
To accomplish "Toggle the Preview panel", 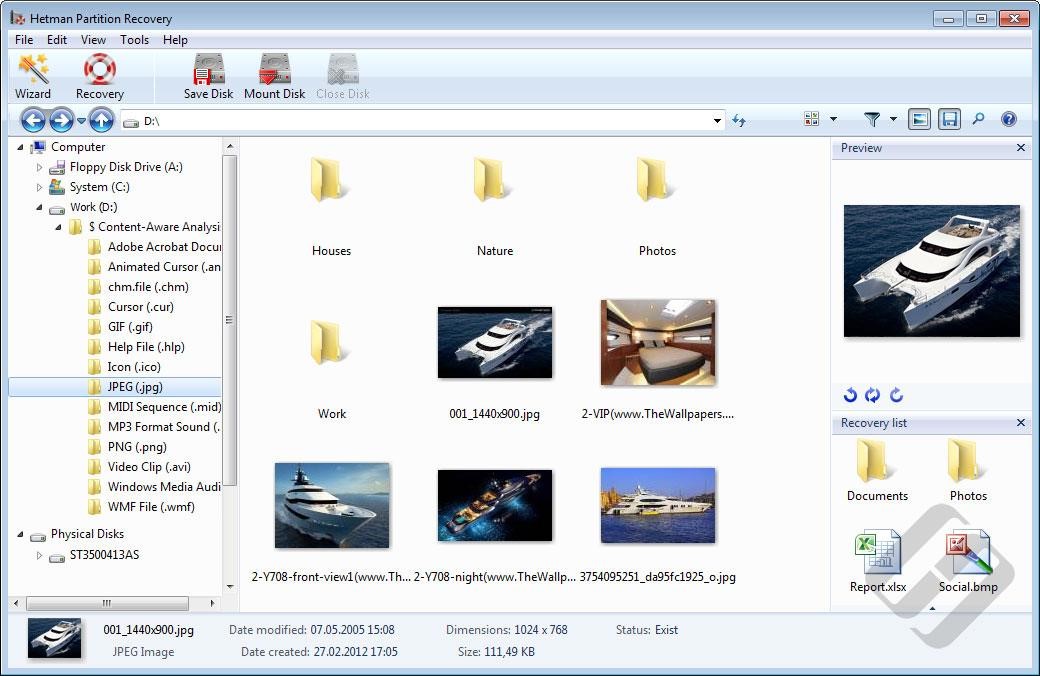I will coord(919,119).
